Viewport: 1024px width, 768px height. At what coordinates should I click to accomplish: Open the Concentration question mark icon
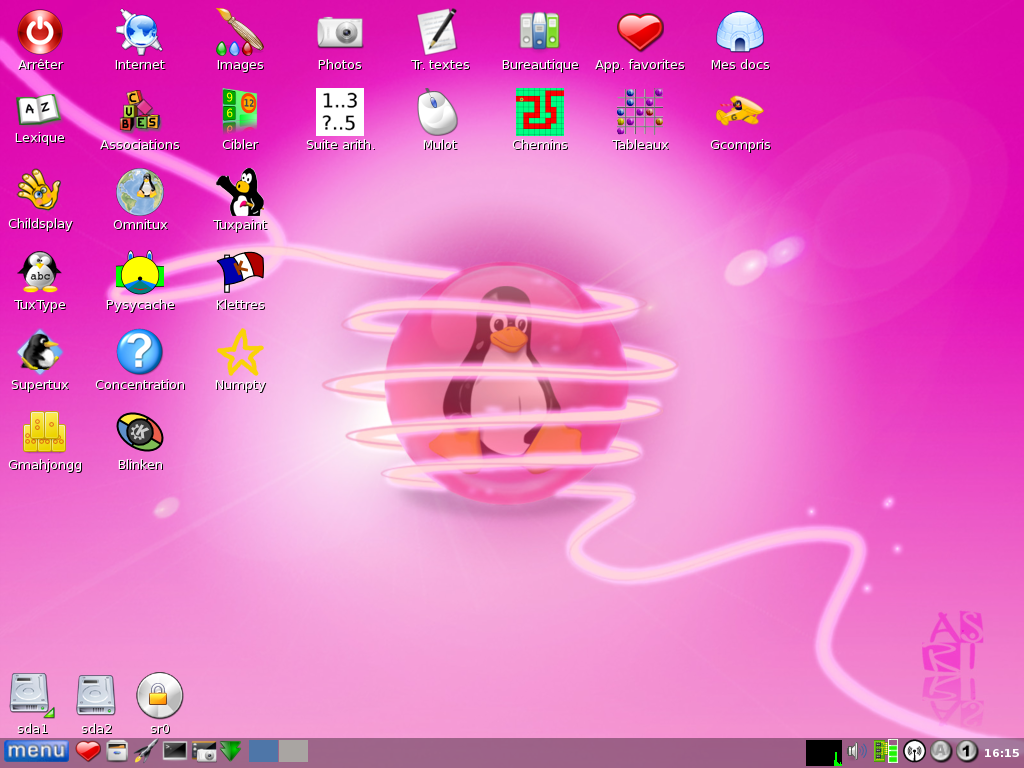tap(139, 352)
